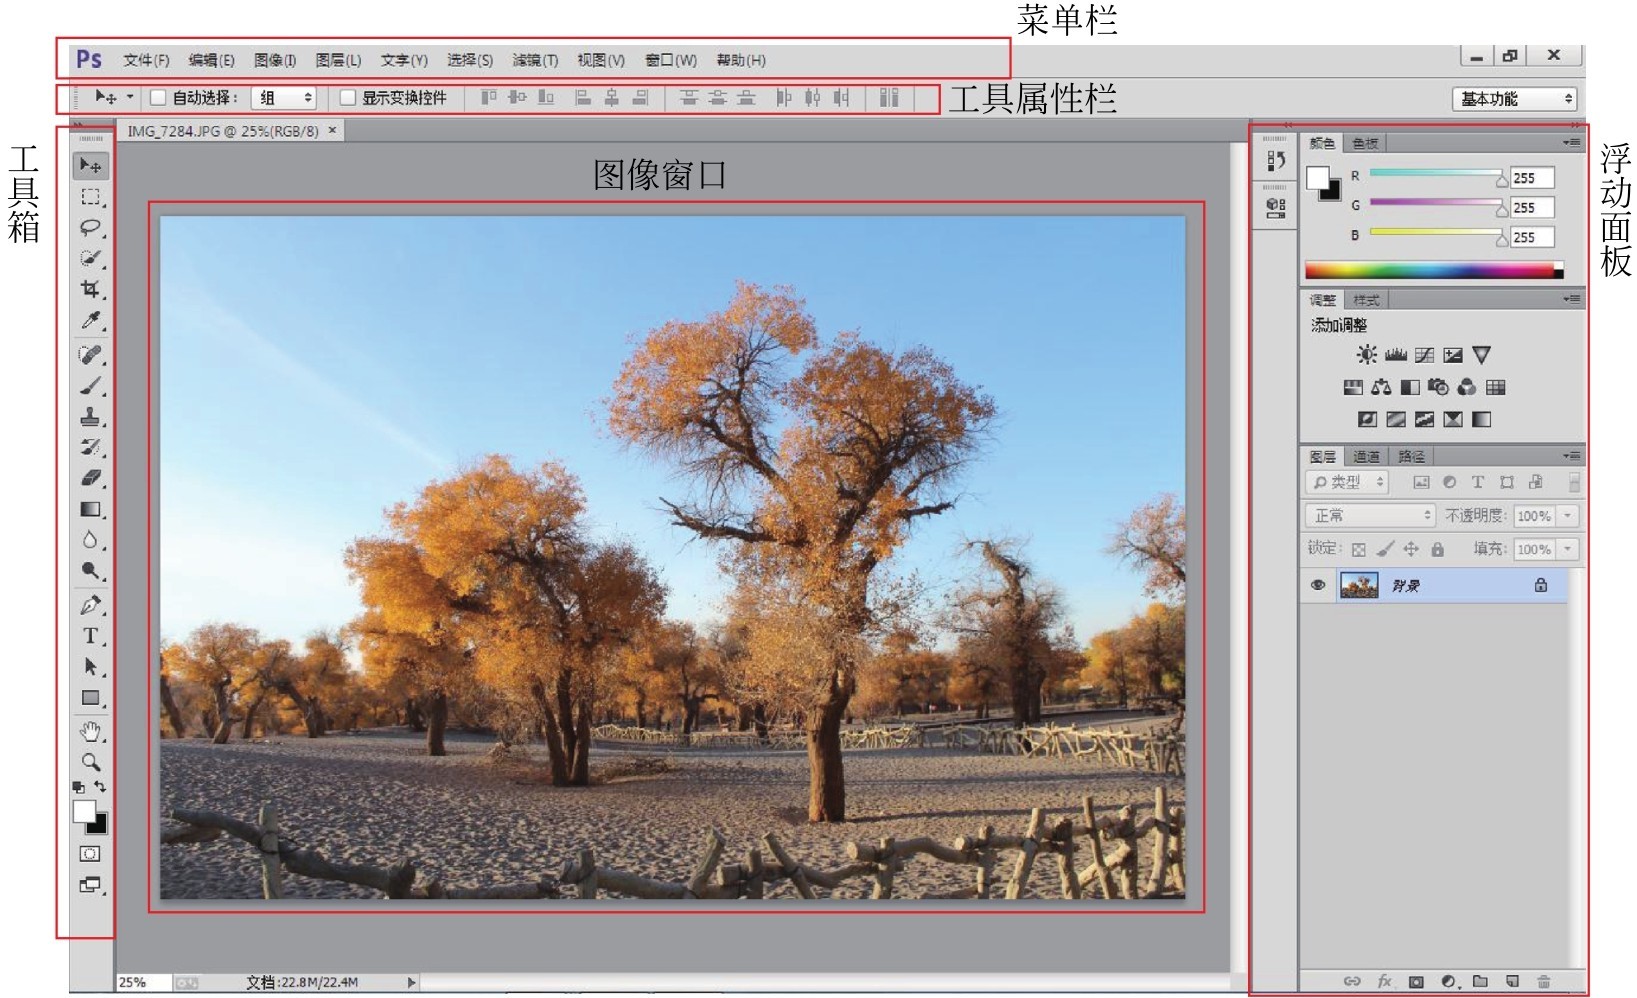The width and height of the screenshot is (1637, 998).
Task: Click the Delete layer trash icon
Action: pyautogui.click(x=1544, y=981)
